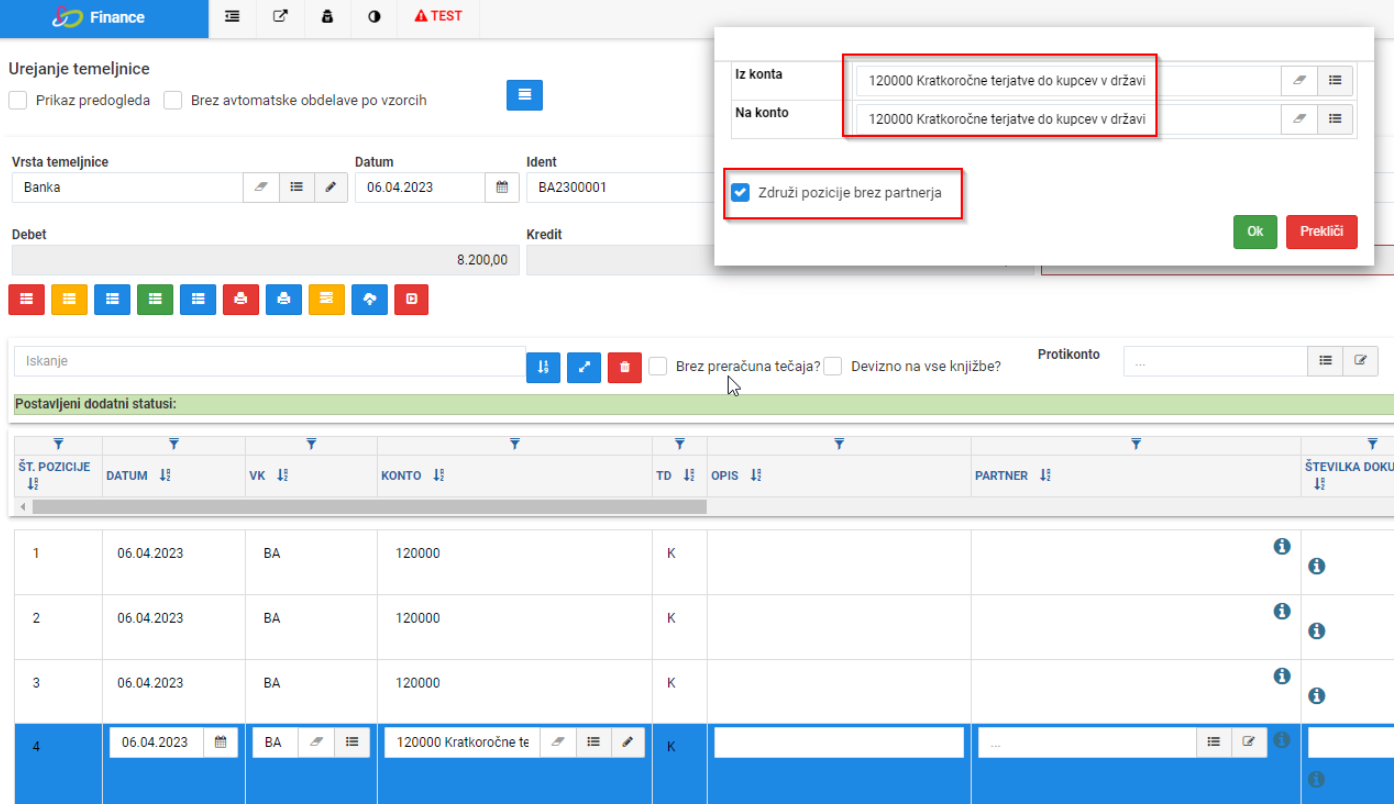Edit konto with pencil in row 4

tap(628, 742)
